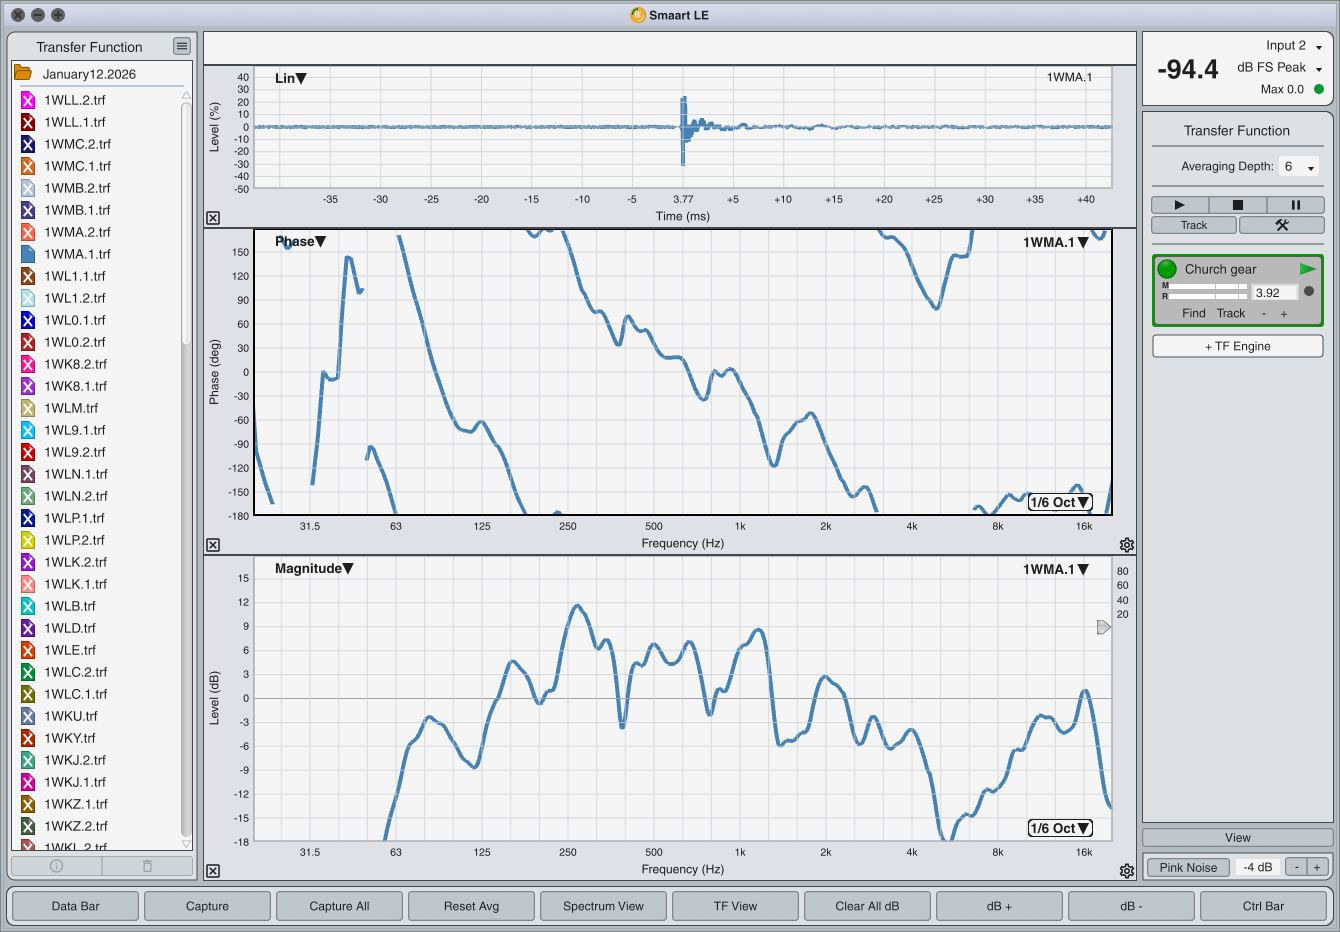Toggle the Track delay button

click(1194, 225)
